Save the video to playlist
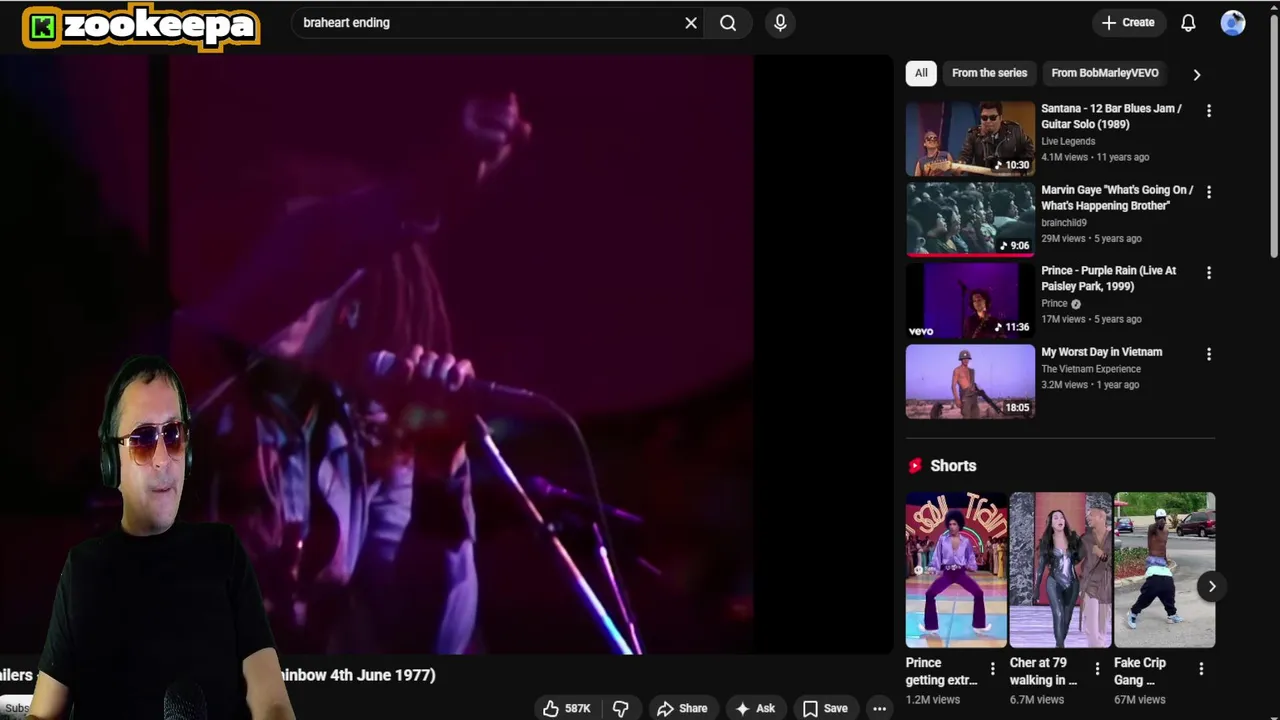Viewport: 1280px width, 720px height. pos(825,708)
